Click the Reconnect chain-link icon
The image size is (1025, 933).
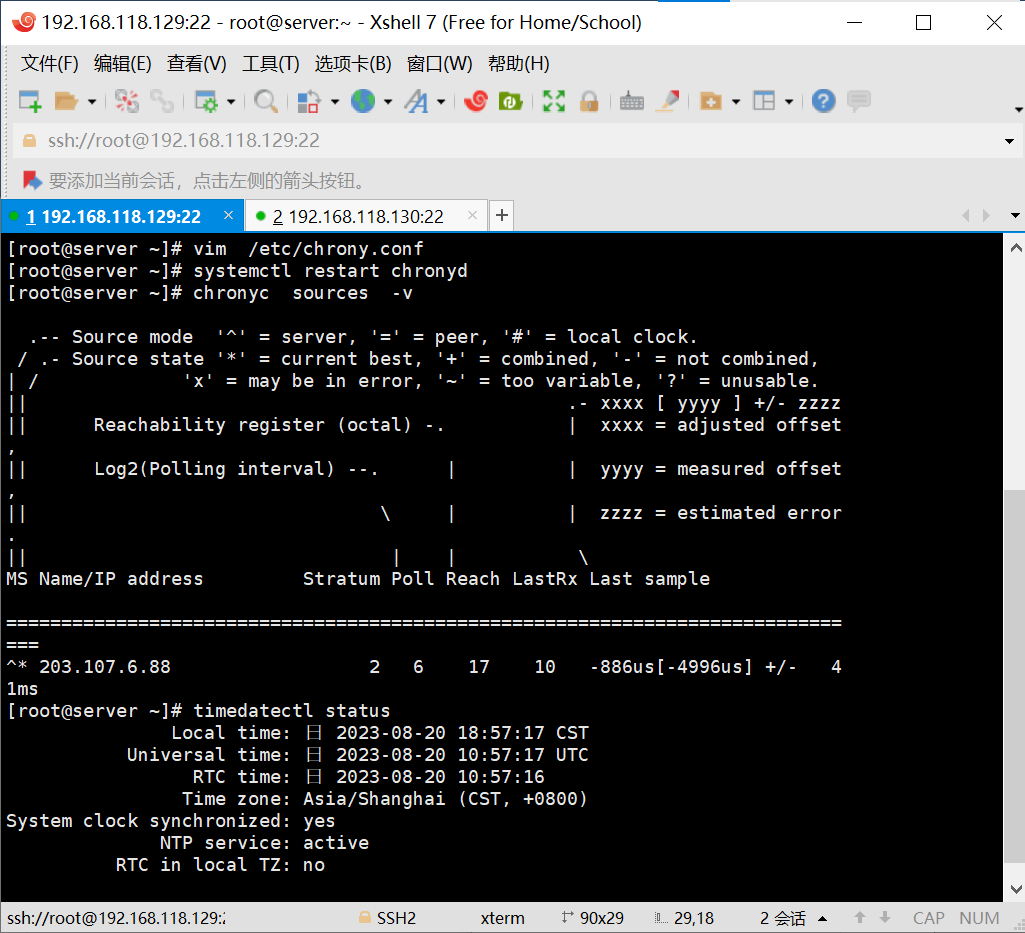pos(161,101)
